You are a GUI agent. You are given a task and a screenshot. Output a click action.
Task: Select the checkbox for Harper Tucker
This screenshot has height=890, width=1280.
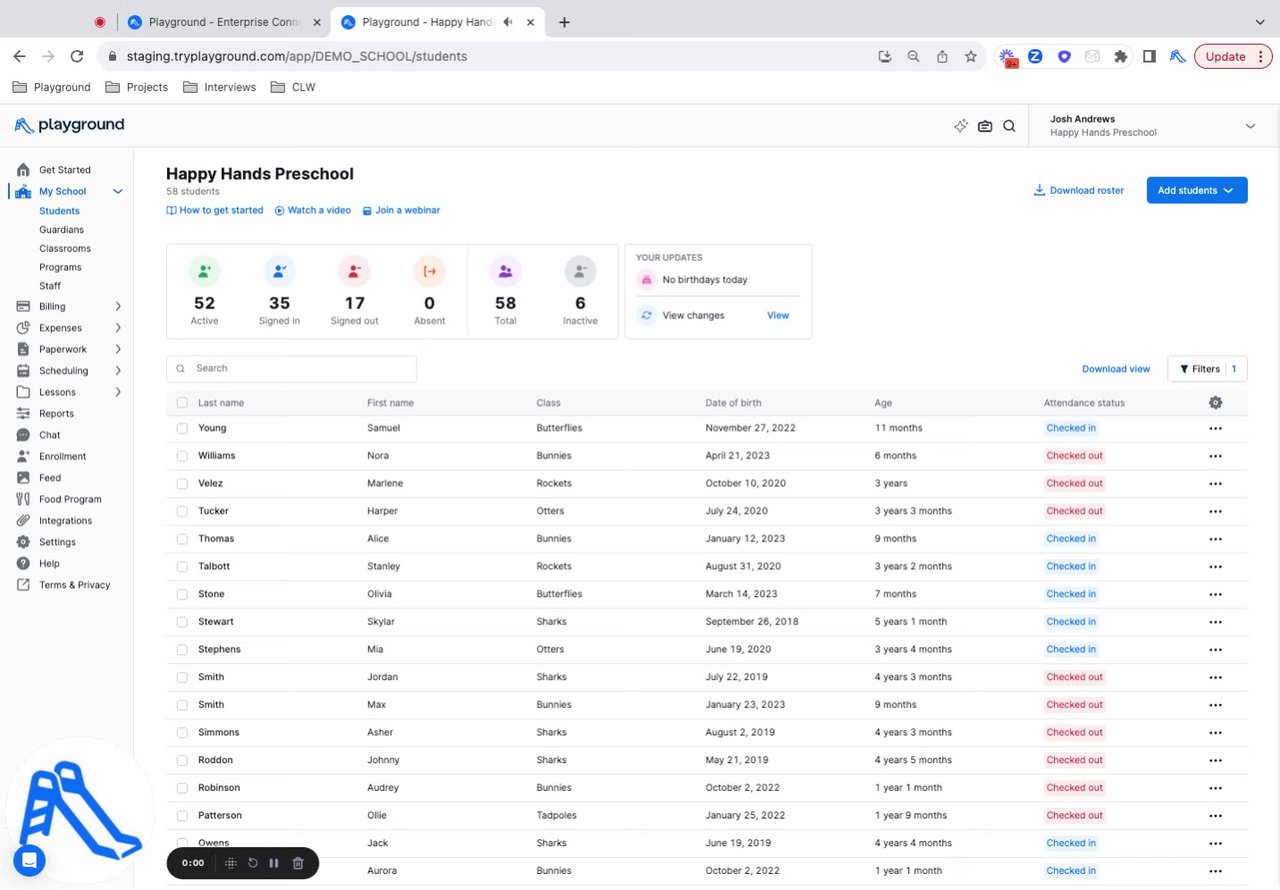(x=182, y=511)
